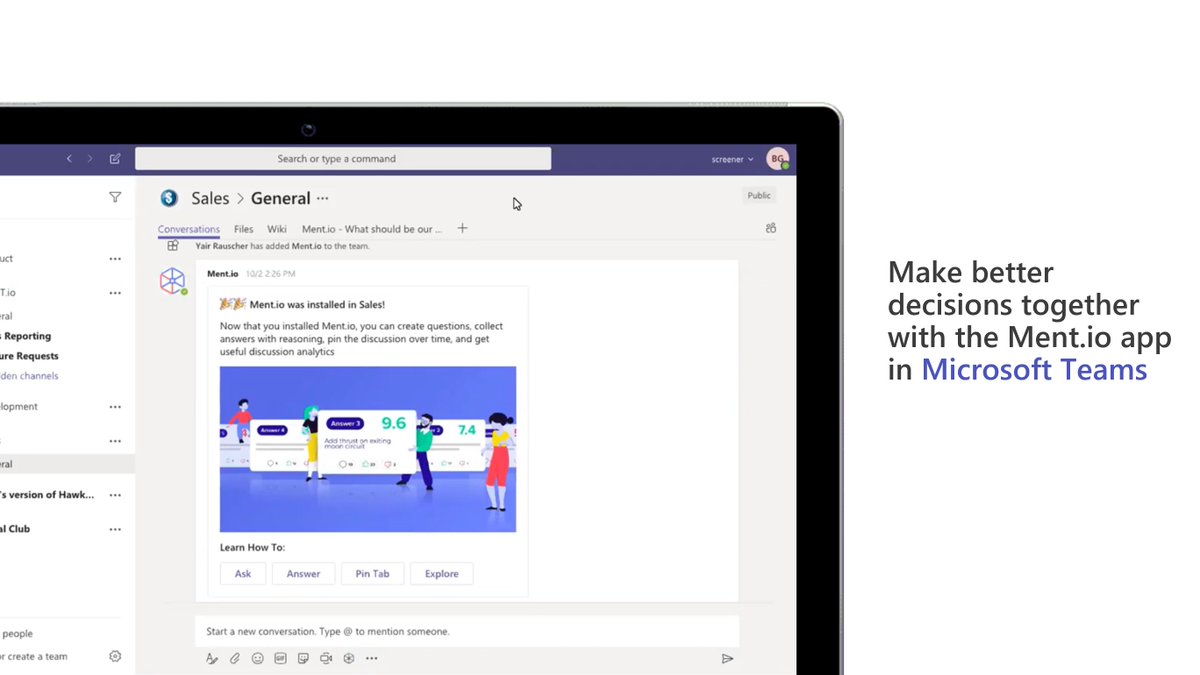Click the 'Sales' breadcrumb text
The width and height of the screenshot is (1200, 675).
(210, 198)
